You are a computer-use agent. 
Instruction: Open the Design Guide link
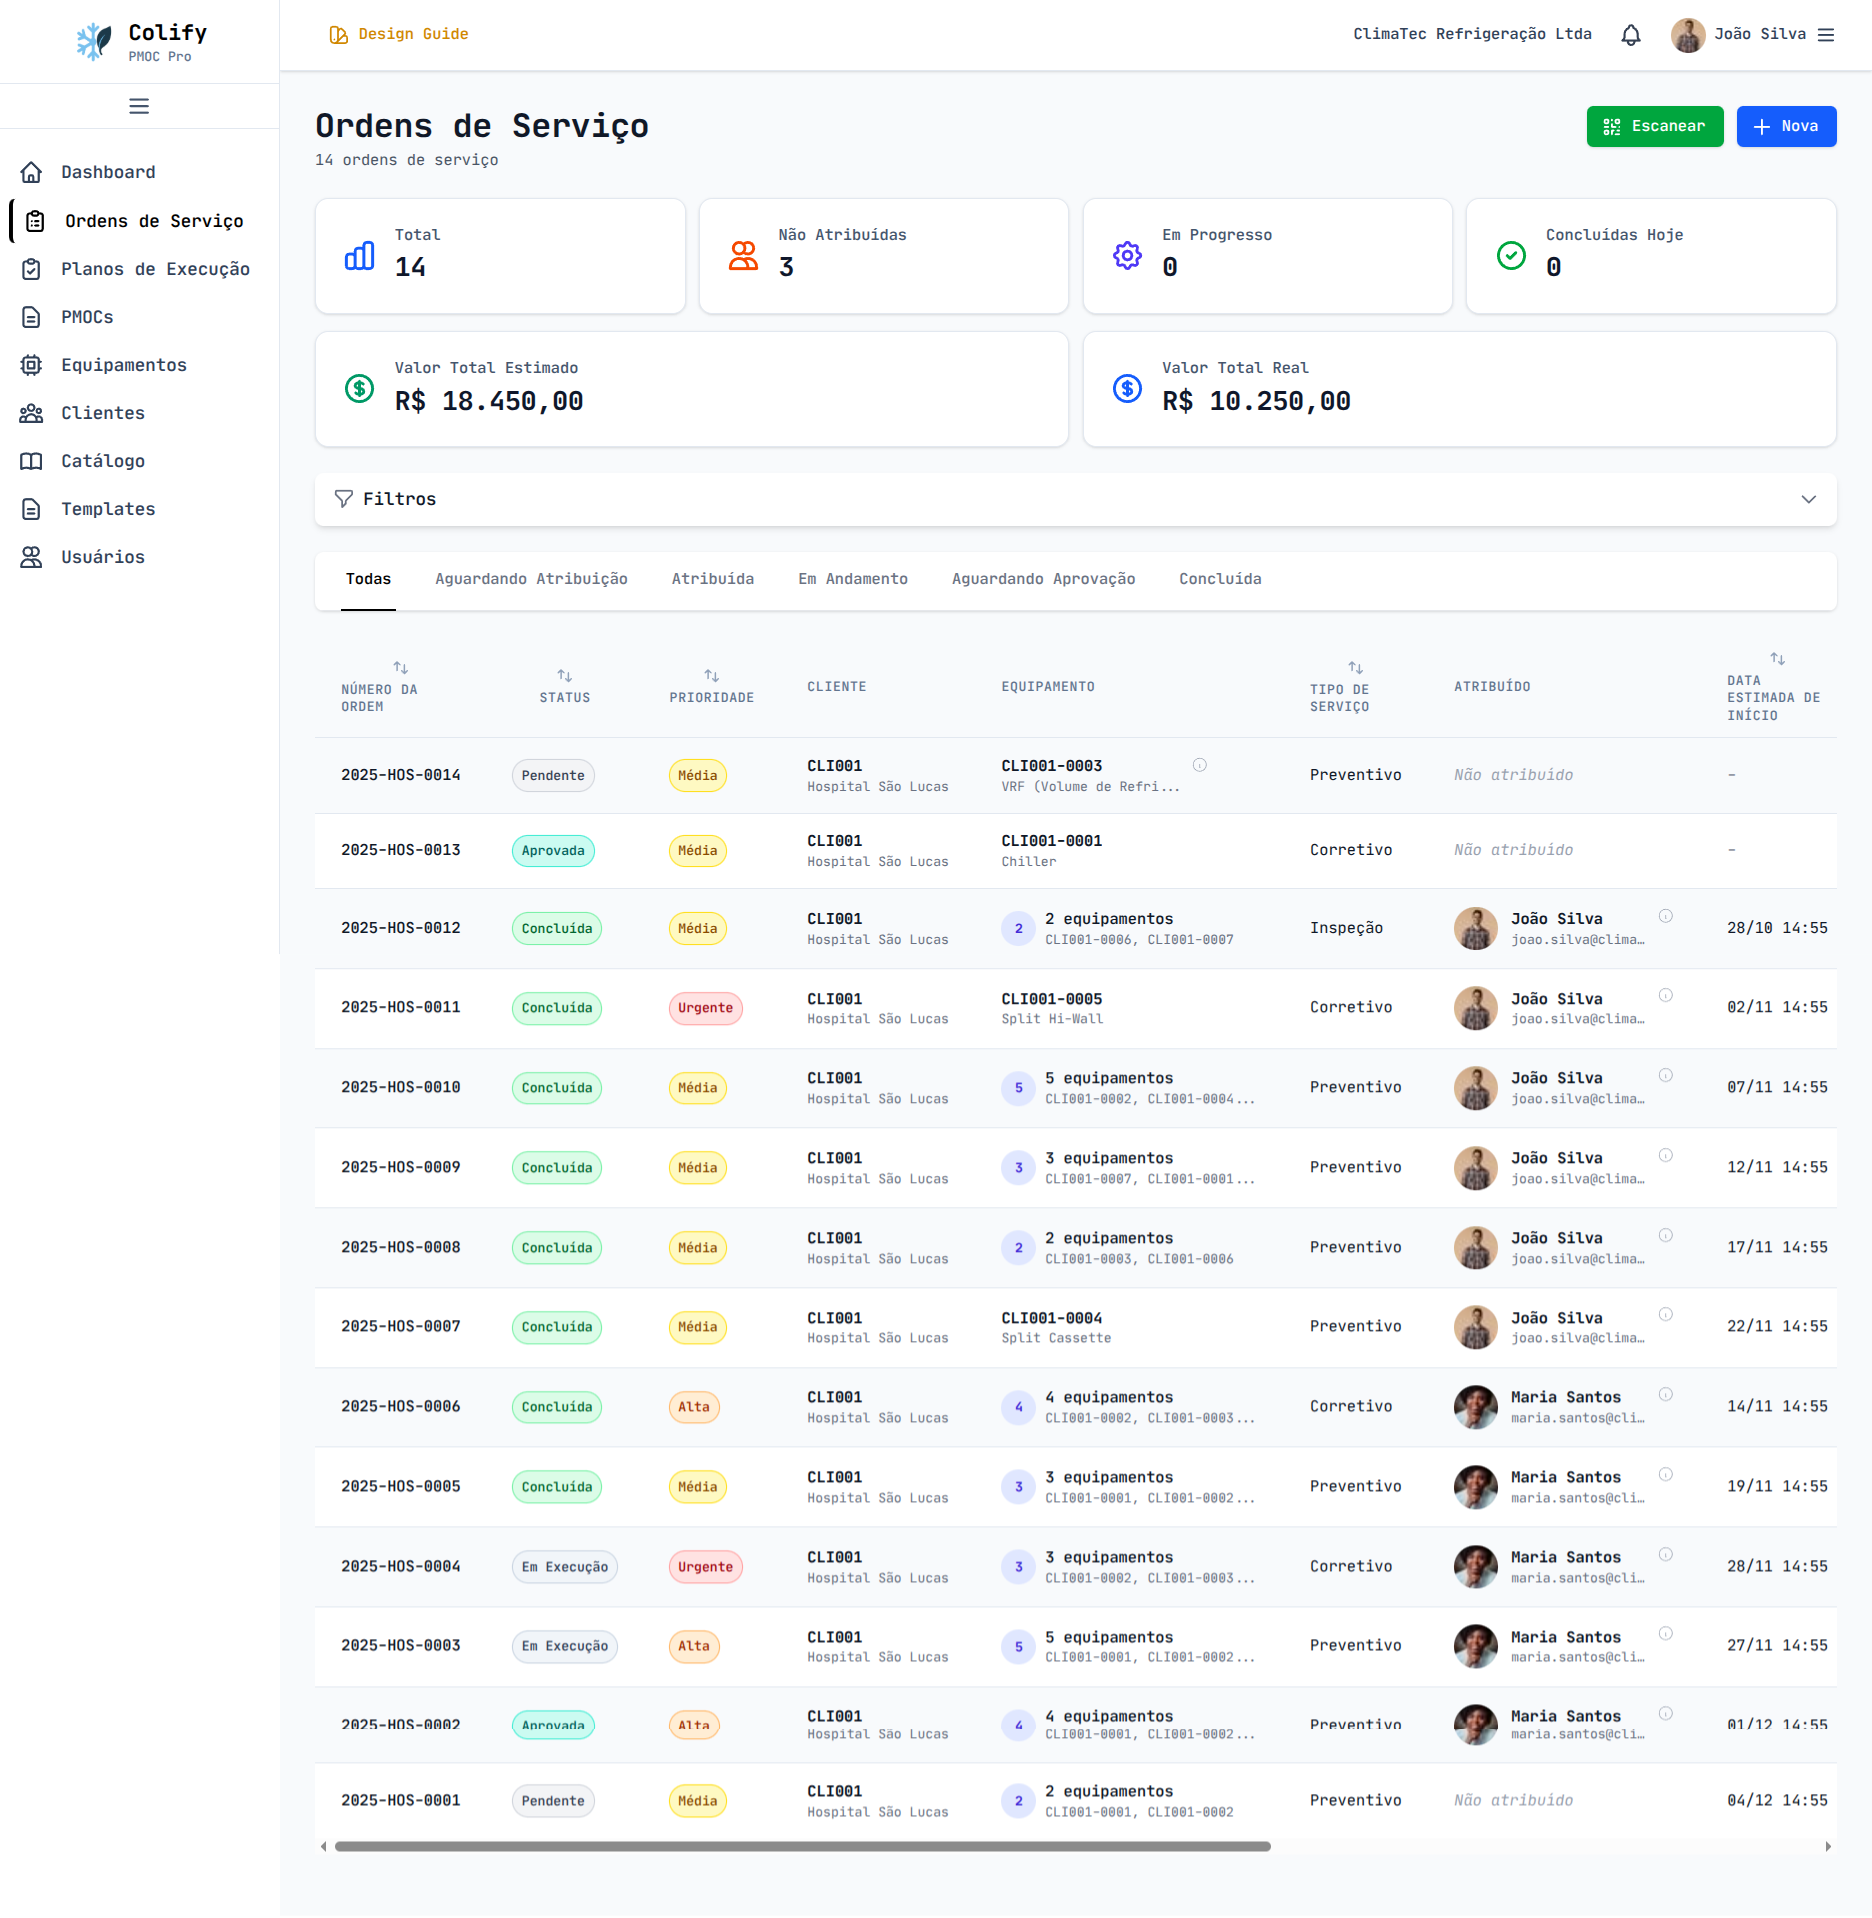click(x=399, y=34)
